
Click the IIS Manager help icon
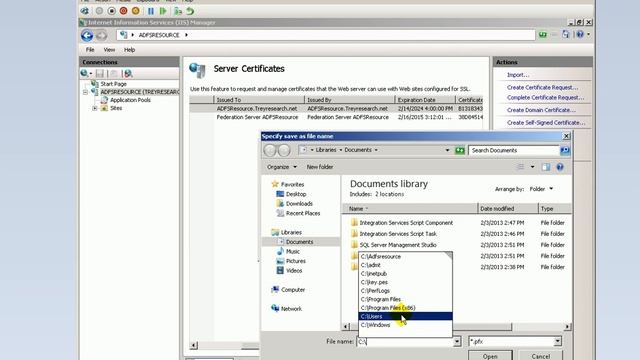(x=580, y=35)
